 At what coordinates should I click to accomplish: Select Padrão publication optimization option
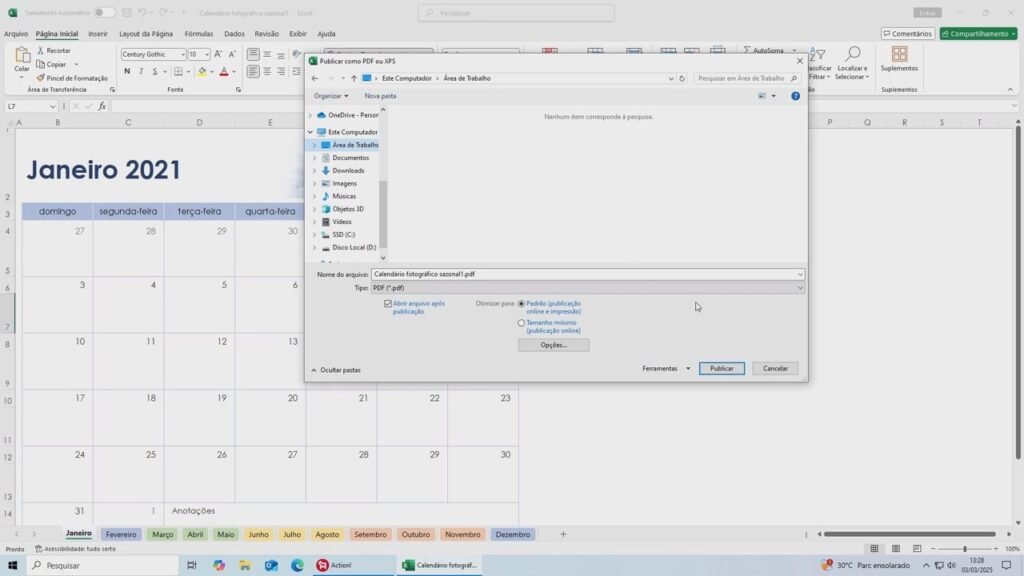521,303
